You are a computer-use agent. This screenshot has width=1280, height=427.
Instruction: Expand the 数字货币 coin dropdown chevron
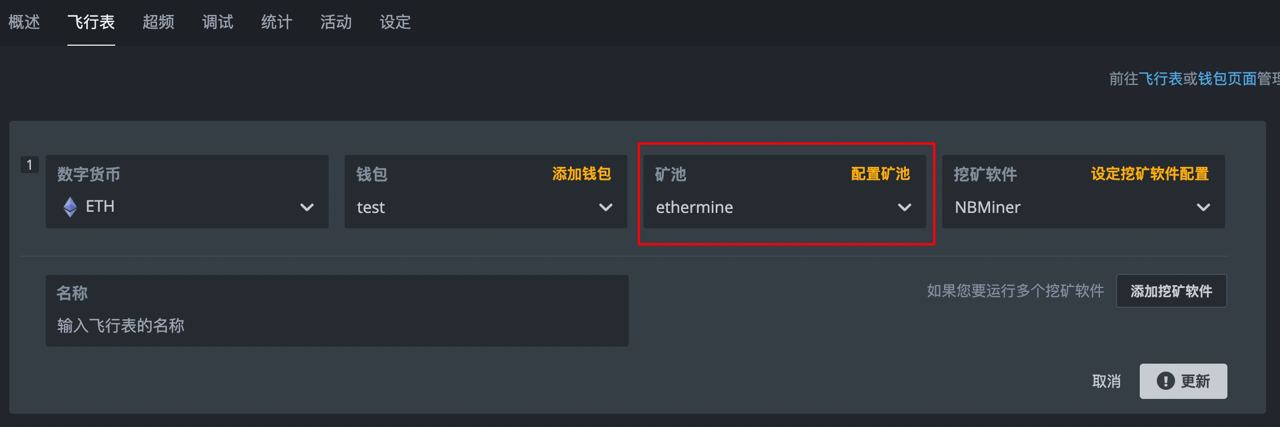tap(307, 208)
